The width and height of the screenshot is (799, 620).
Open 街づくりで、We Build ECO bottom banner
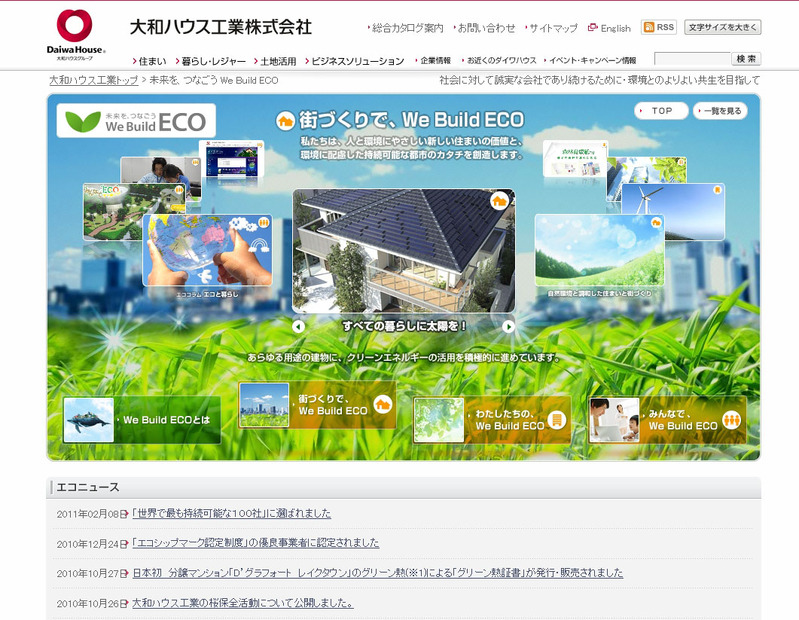tap(317, 405)
